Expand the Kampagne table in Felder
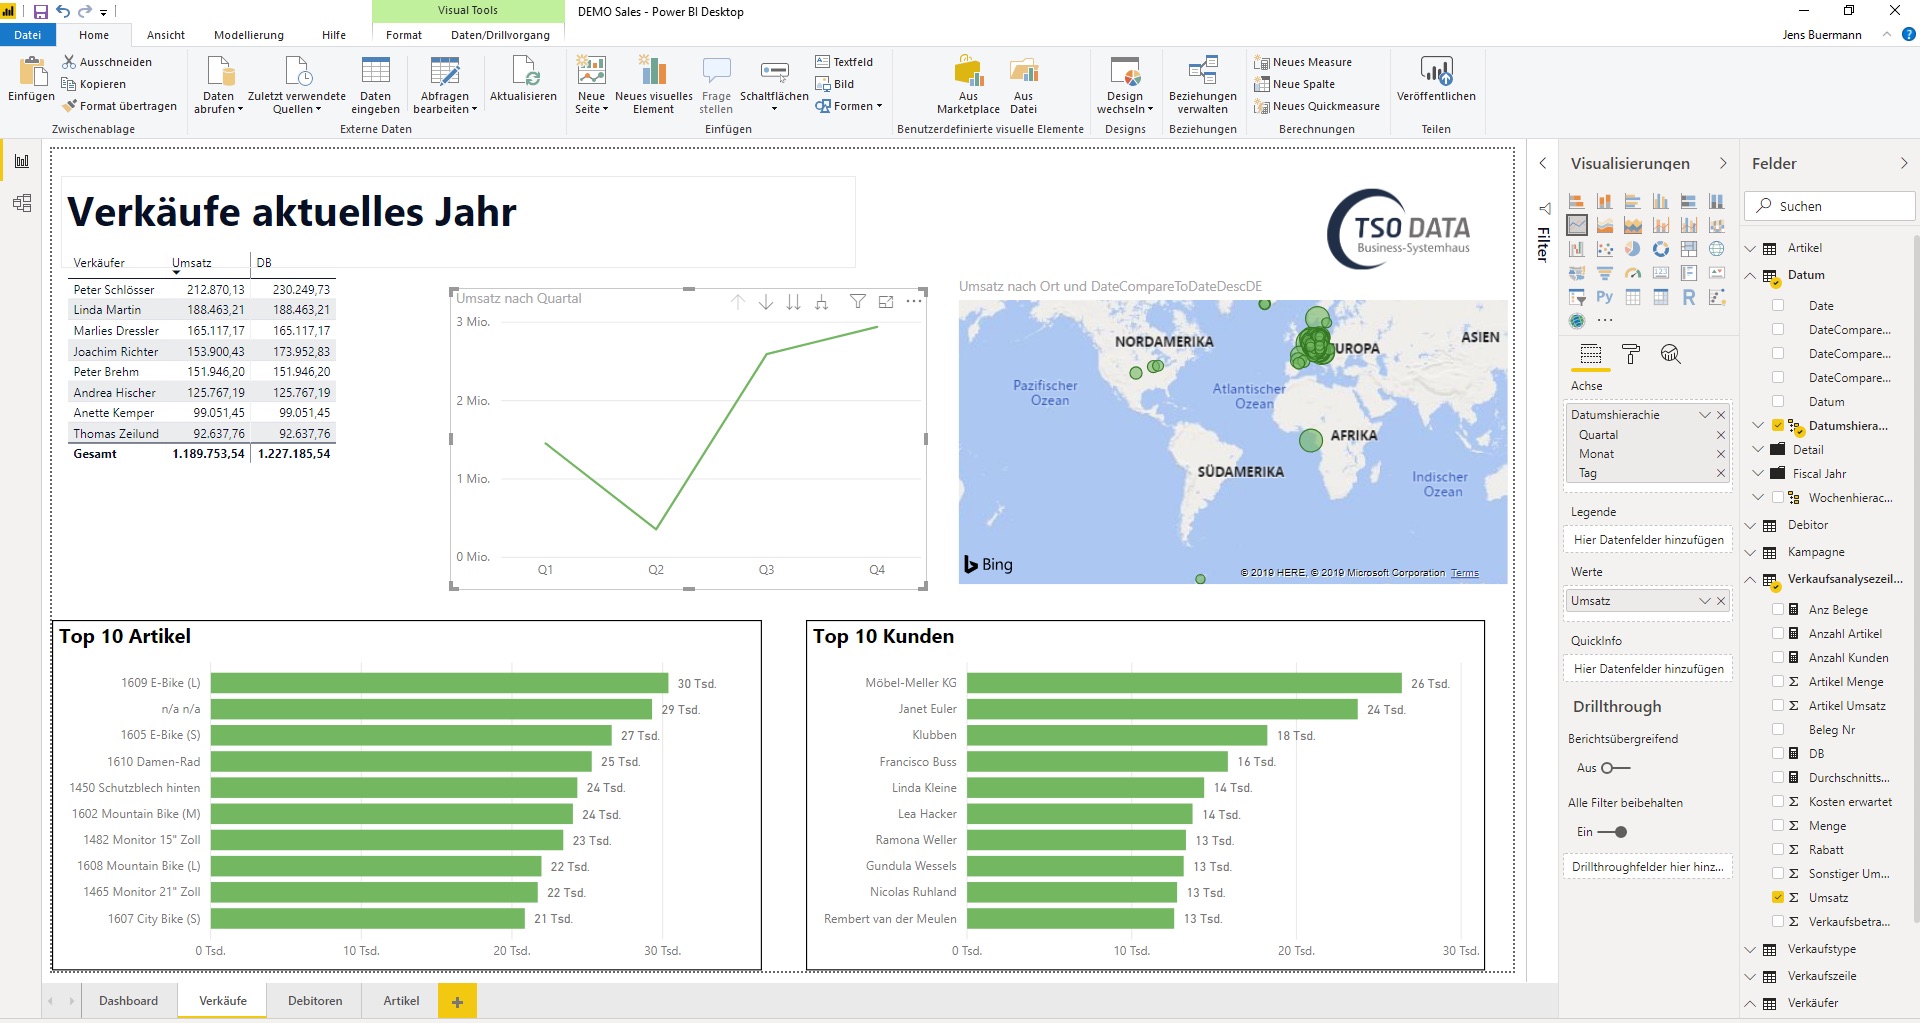The image size is (1920, 1023). tap(1750, 552)
